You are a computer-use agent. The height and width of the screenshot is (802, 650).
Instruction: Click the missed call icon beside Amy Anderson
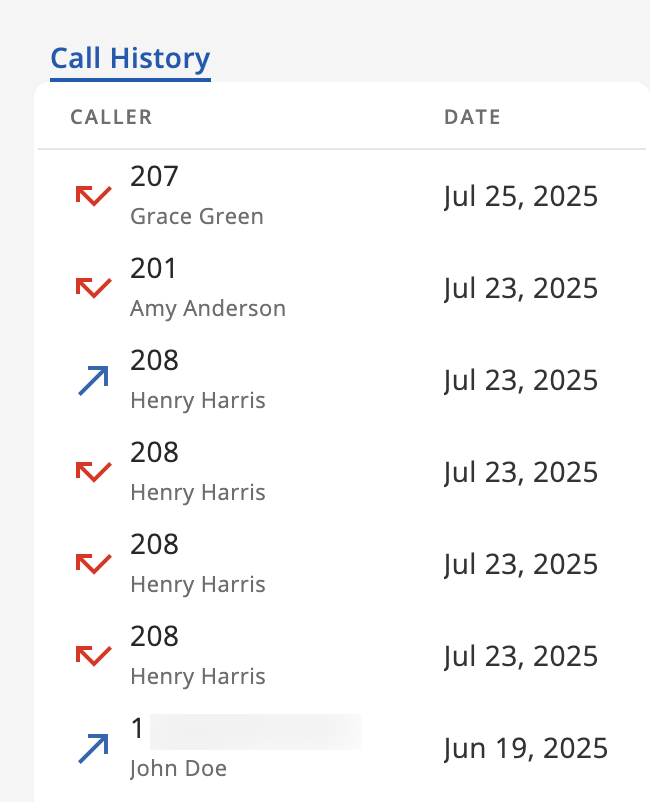[93, 288]
